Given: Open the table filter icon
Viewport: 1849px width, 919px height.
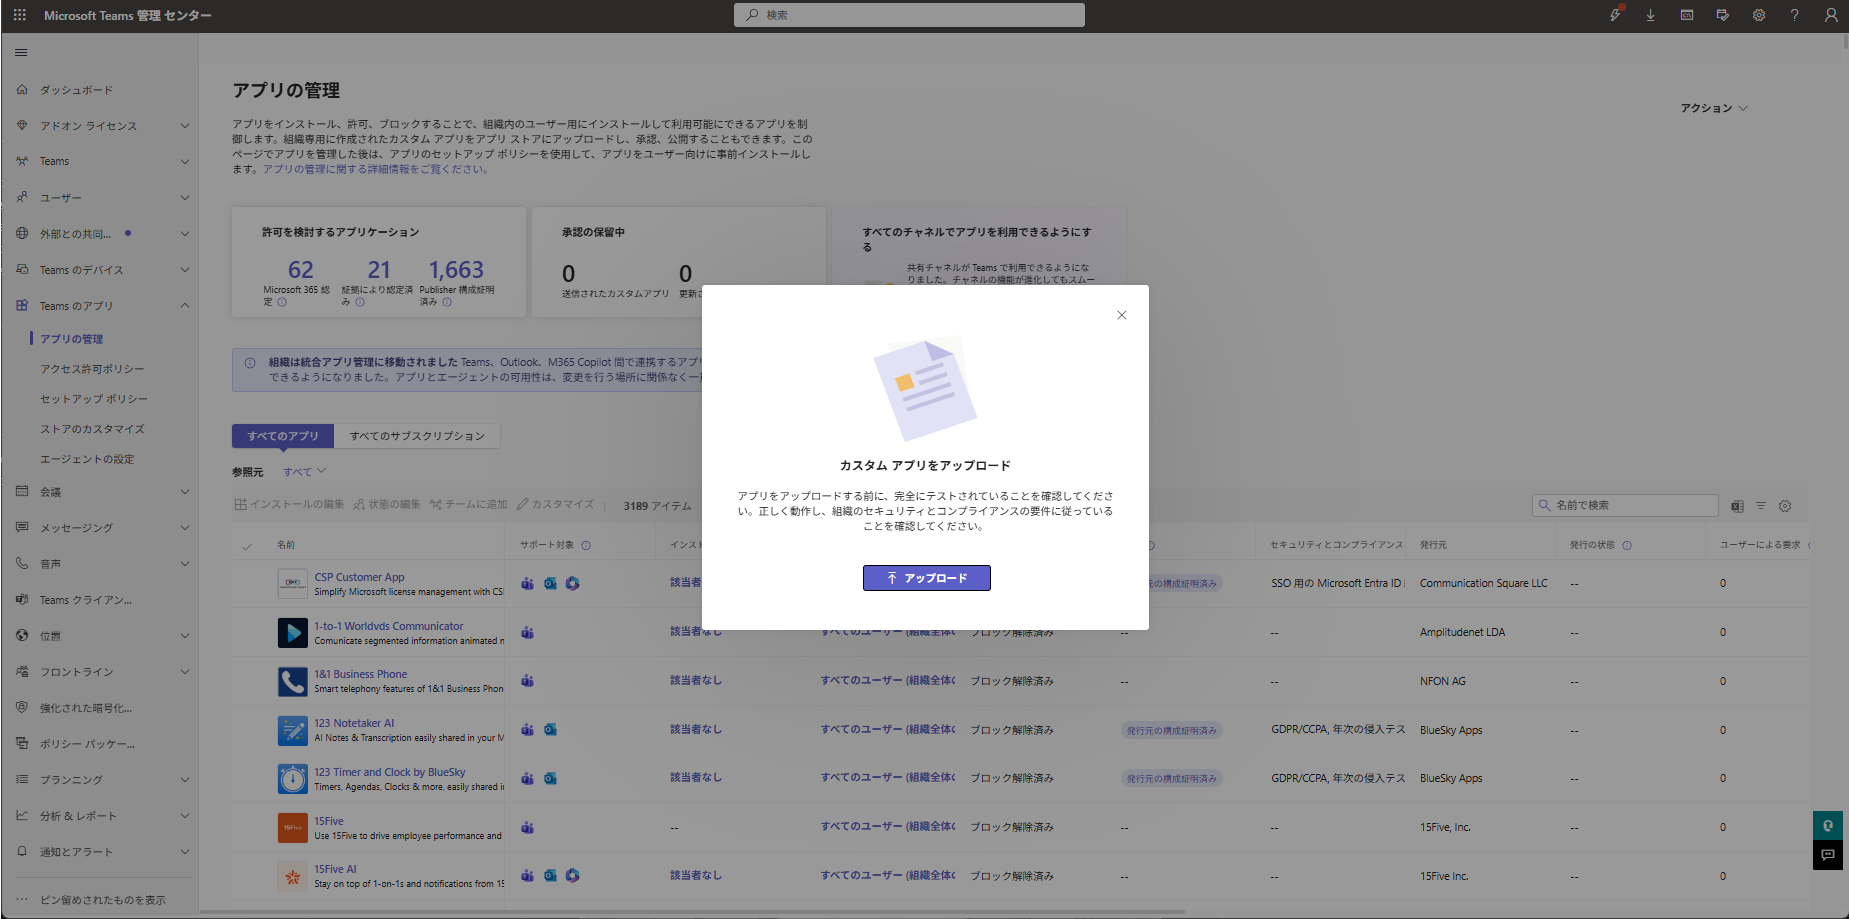Looking at the screenshot, I should coord(1761,506).
